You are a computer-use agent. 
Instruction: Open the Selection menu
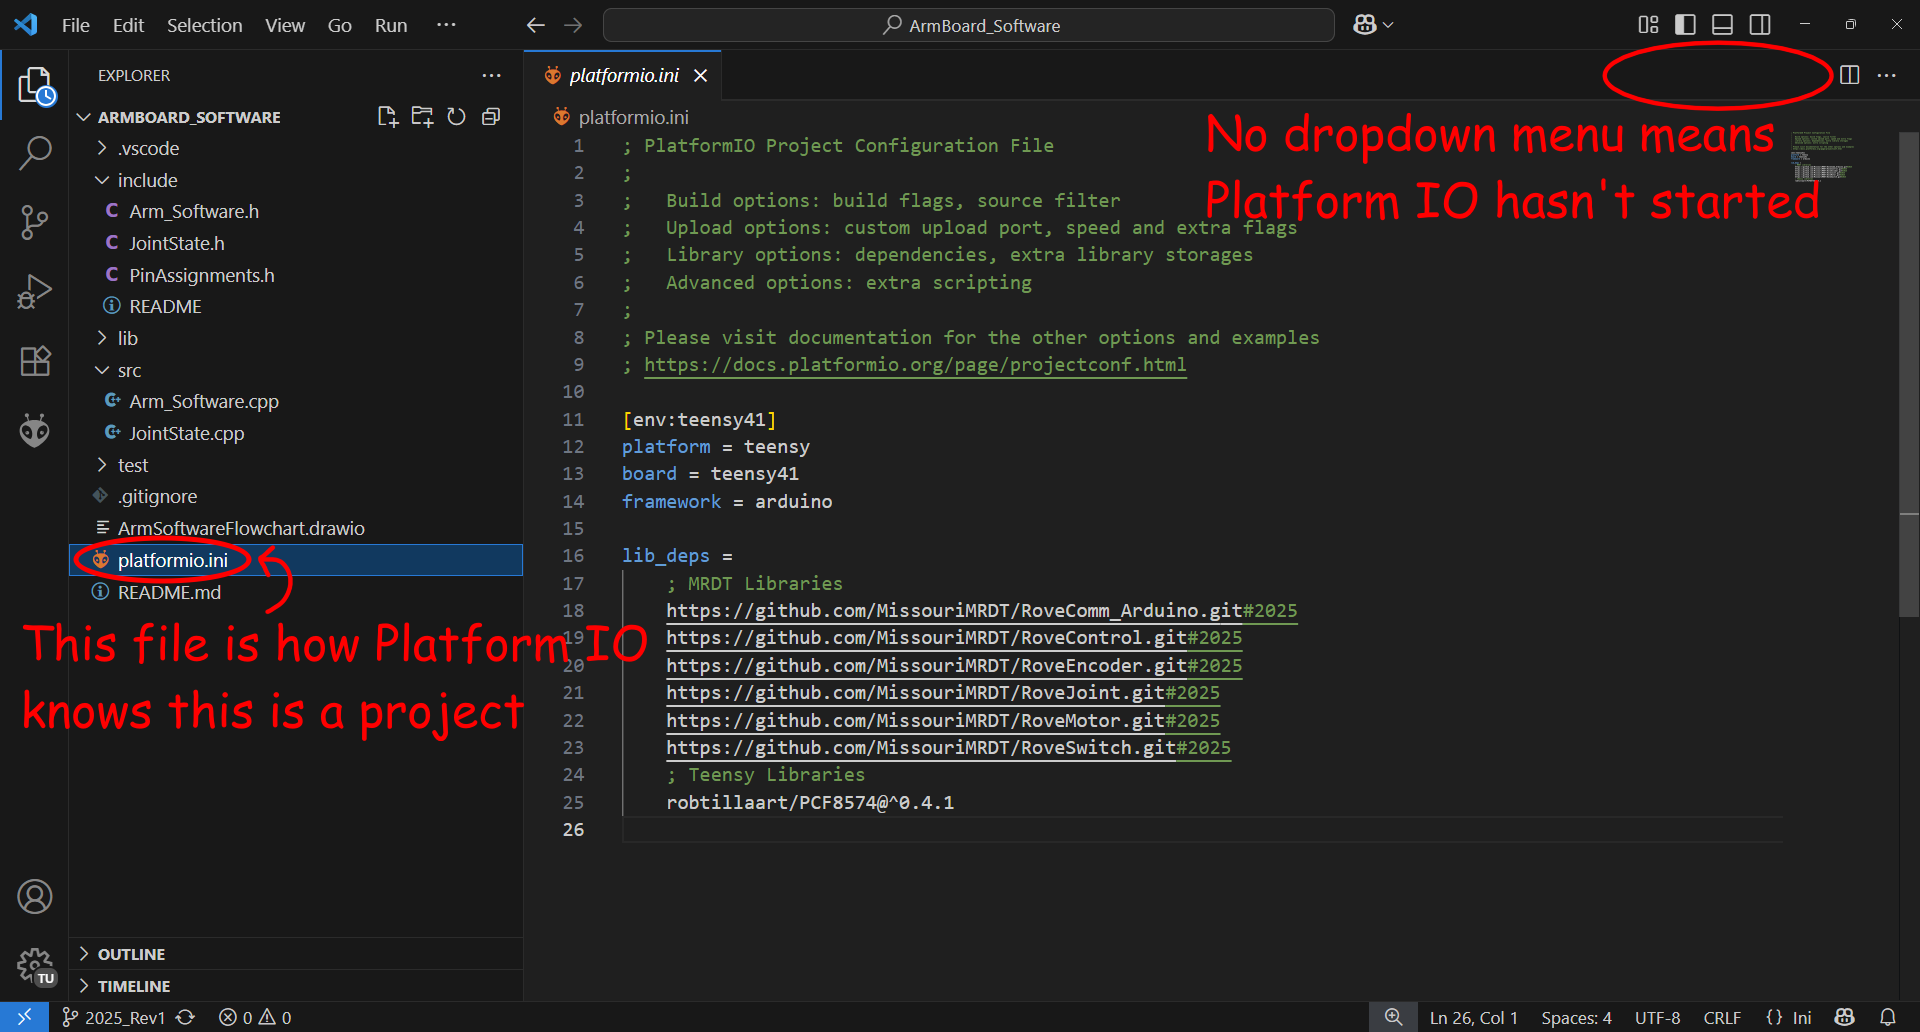(x=204, y=26)
